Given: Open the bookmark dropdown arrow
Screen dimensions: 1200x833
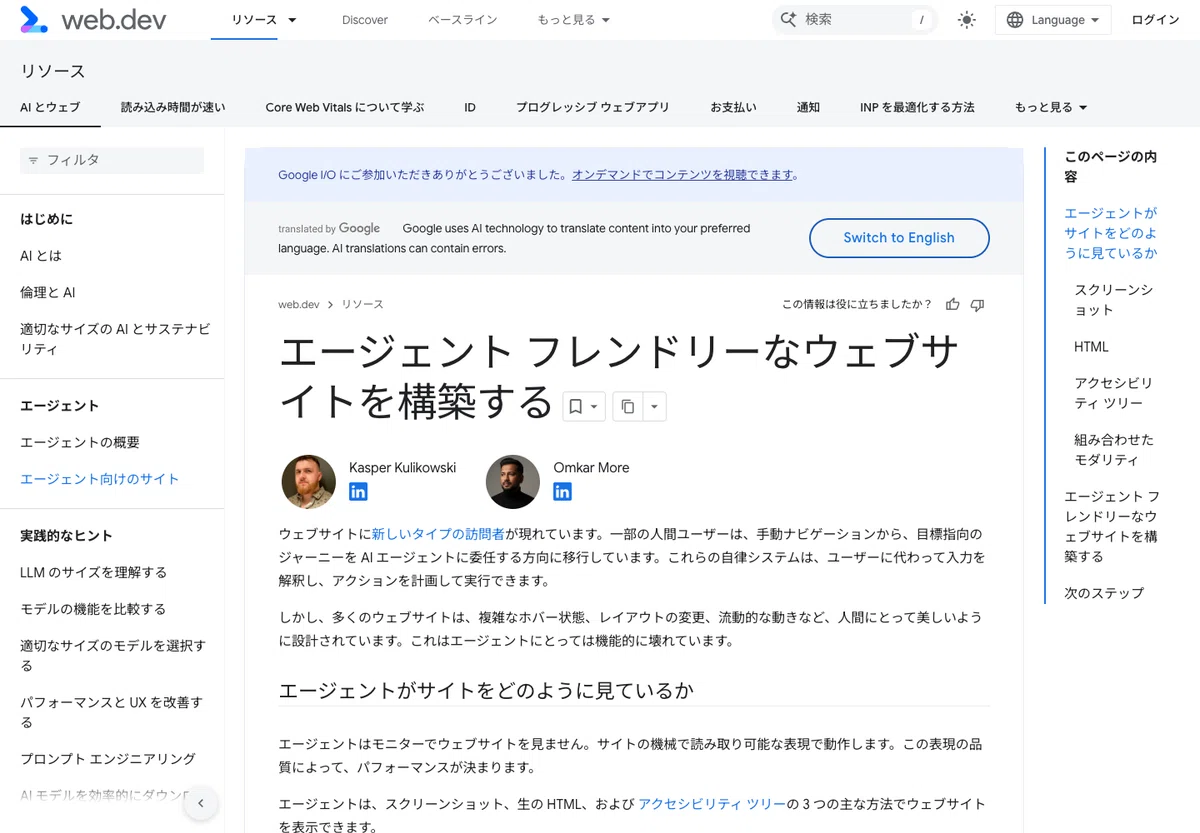Looking at the screenshot, I should (x=594, y=406).
